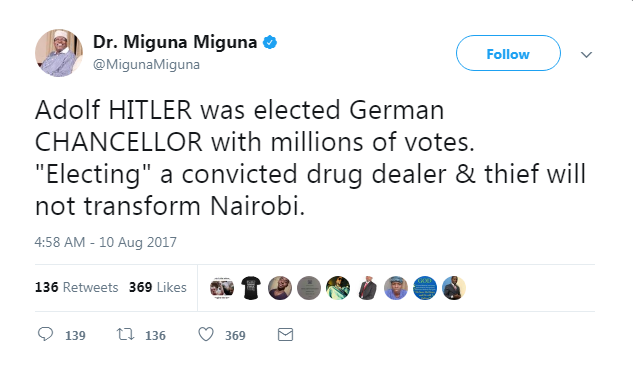633x373 pixels.
Task: Click the man in suit avatar at the end of the row
Action: (454, 288)
